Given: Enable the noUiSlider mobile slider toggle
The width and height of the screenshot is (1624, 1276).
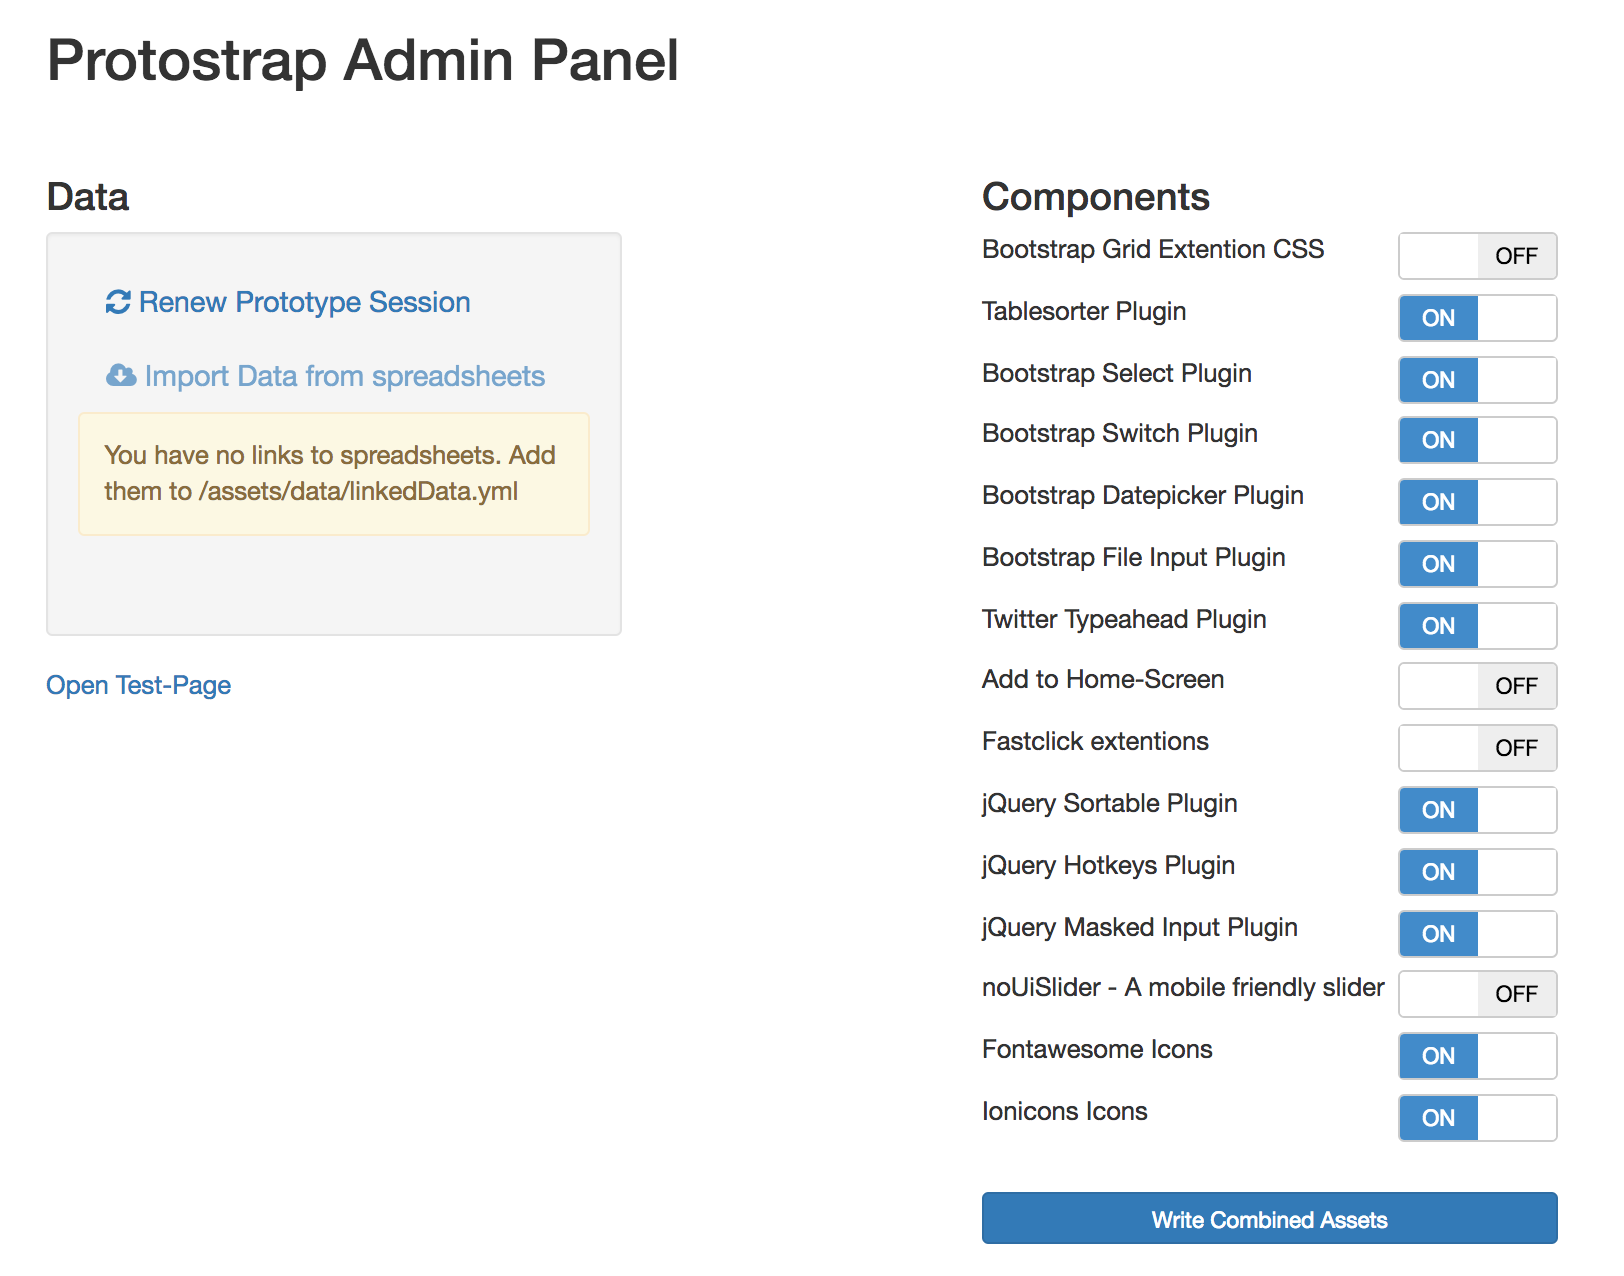Looking at the screenshot, I should click(1476, 994).
